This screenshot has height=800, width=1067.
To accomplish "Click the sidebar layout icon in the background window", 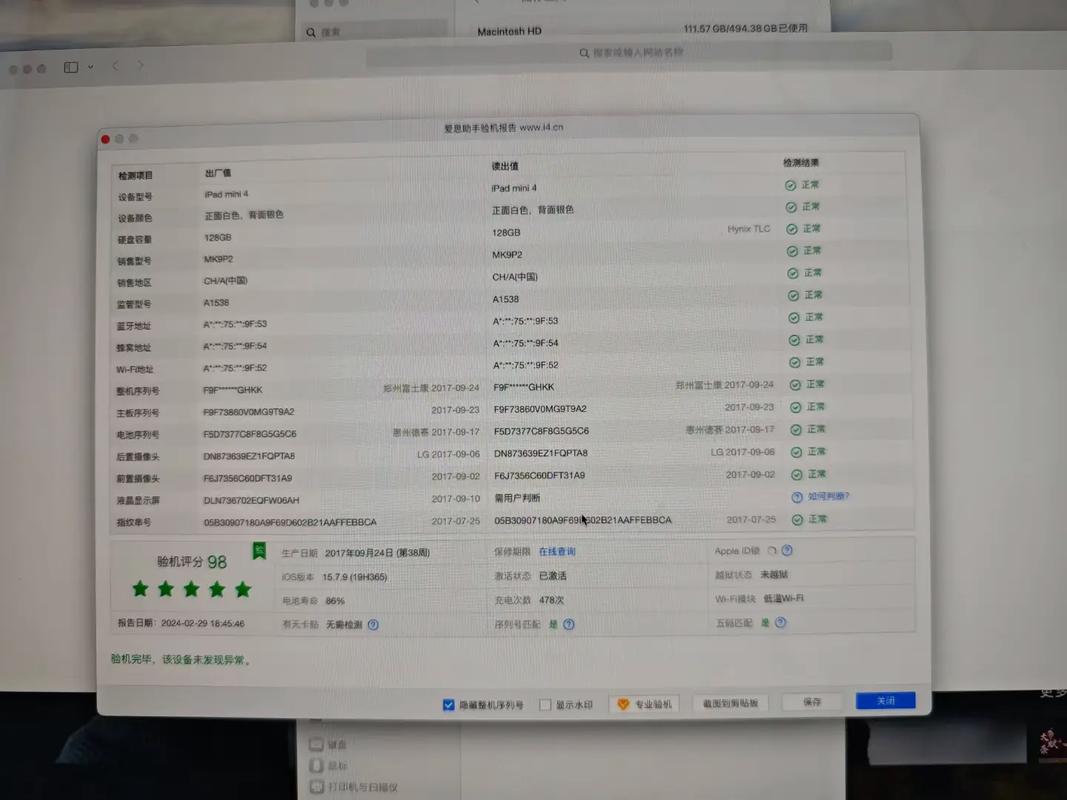I will [x=70, y=66].
